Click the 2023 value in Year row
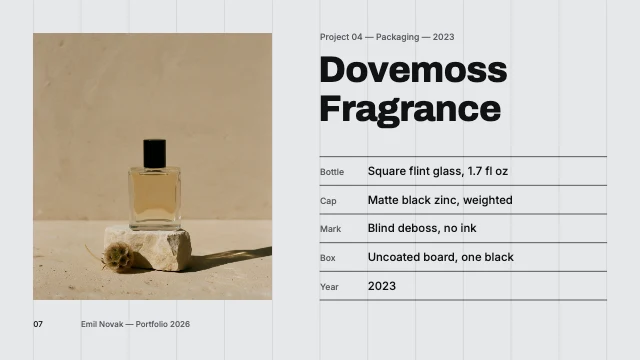 pyautogui.click(x=382, y=286)
